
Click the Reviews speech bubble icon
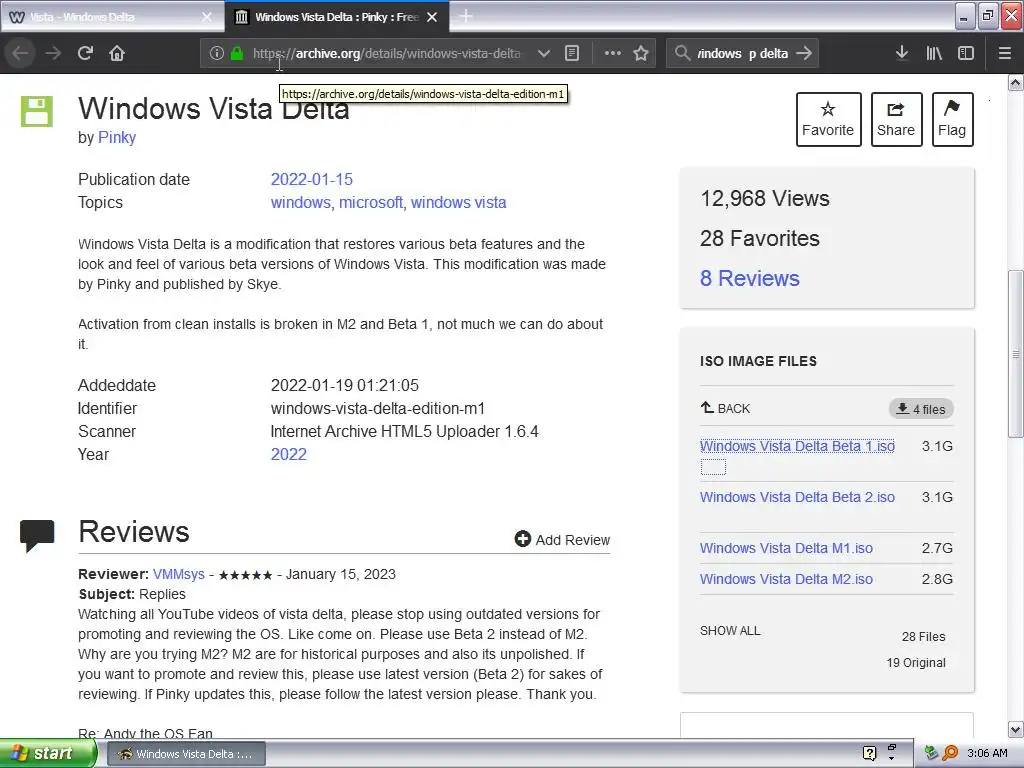click(x=37, y=535)
